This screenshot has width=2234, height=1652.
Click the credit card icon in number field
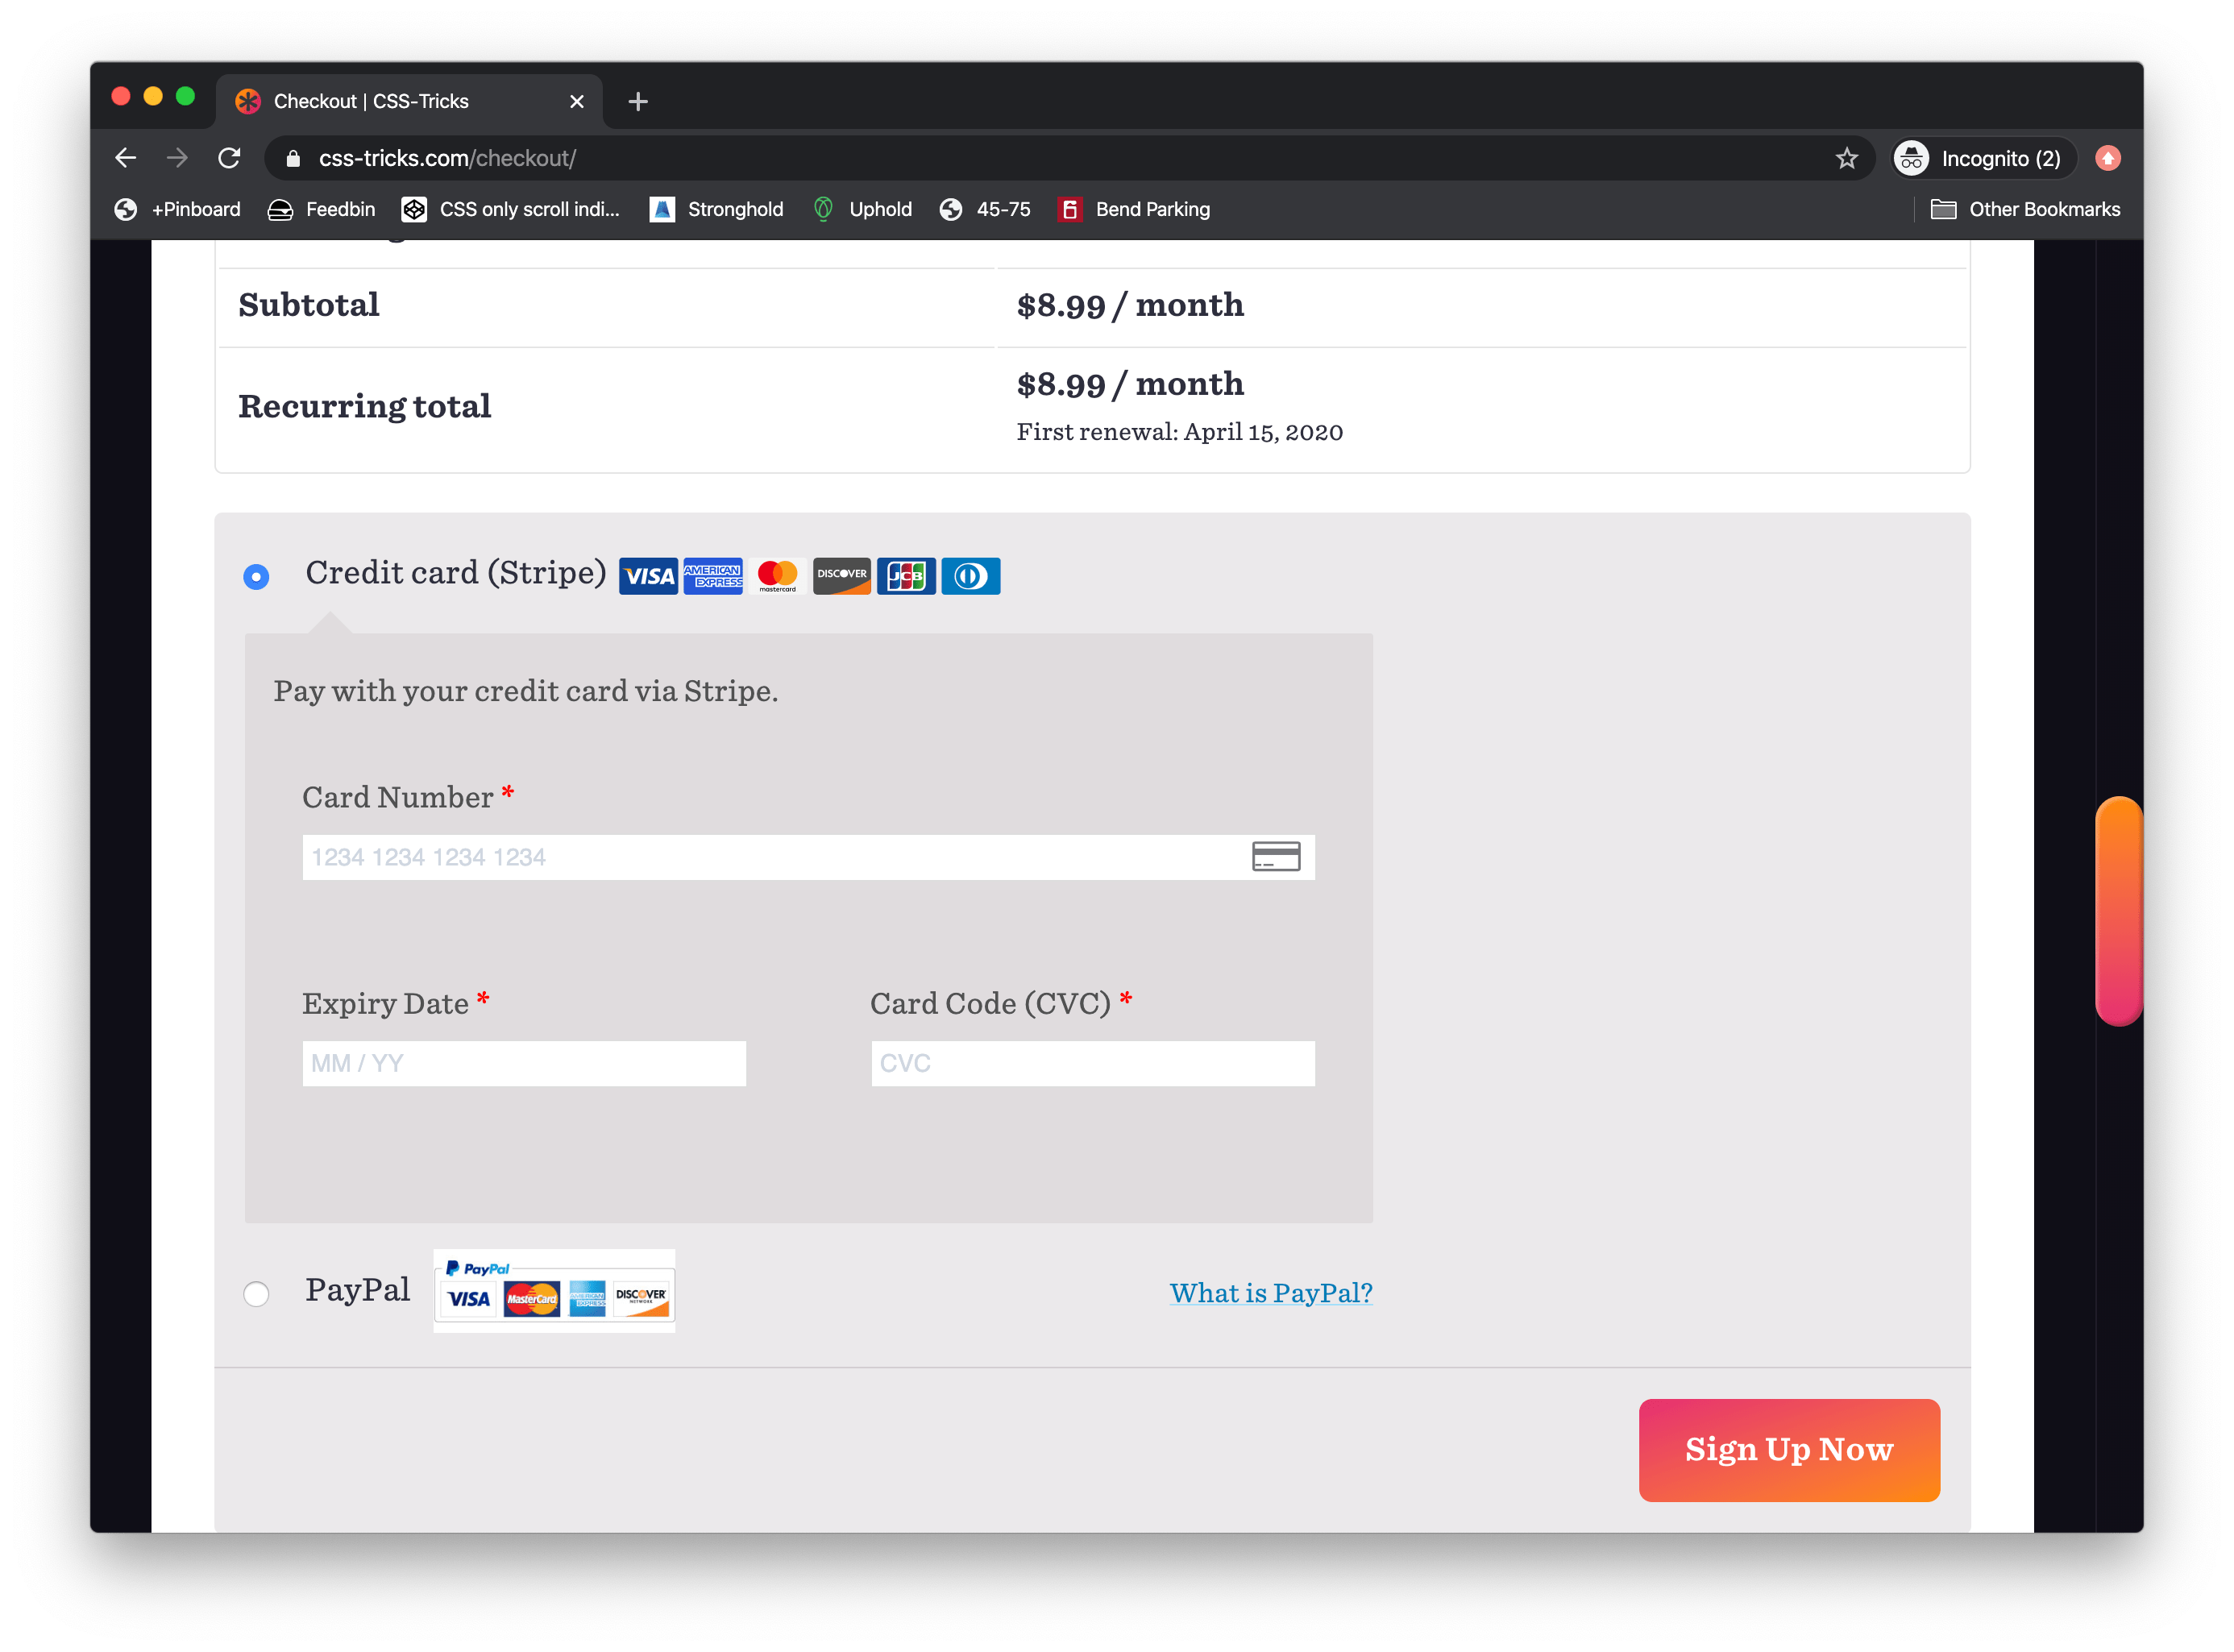(x=1276, y=857)
